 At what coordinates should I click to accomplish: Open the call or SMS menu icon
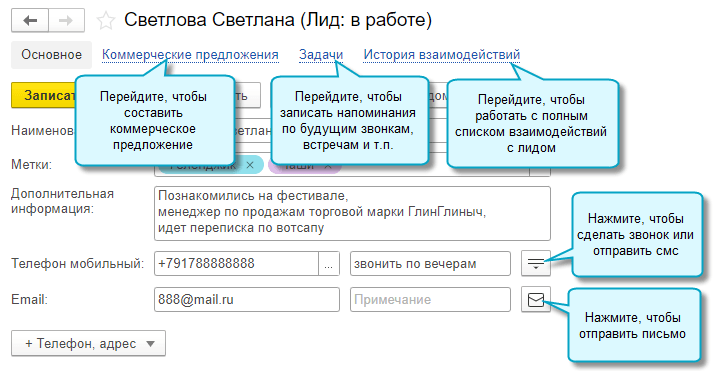click(536, 263)
